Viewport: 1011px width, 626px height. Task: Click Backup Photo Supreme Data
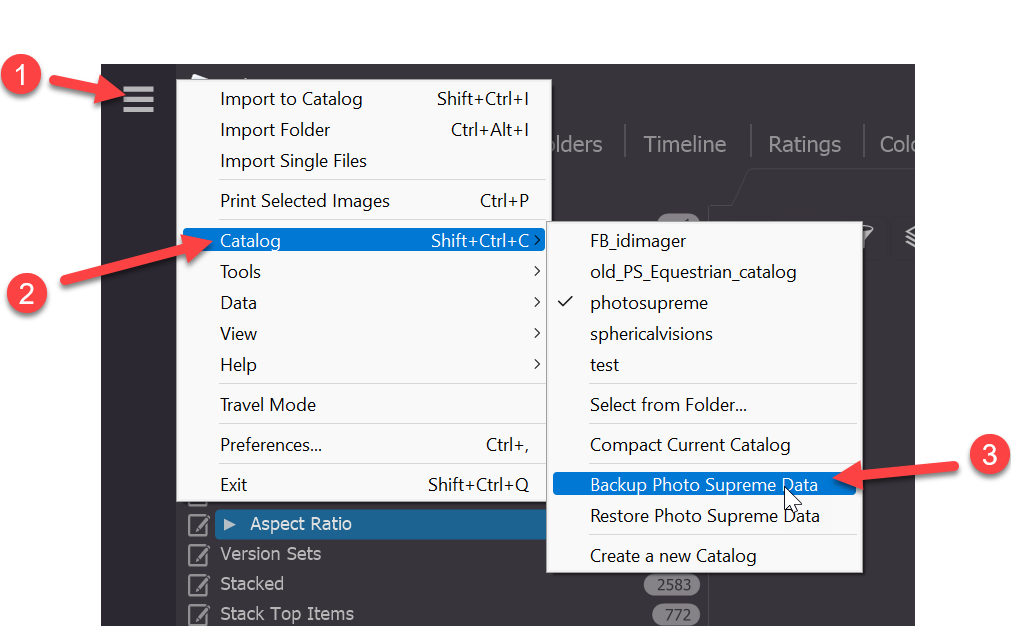(x=704, y=484)
